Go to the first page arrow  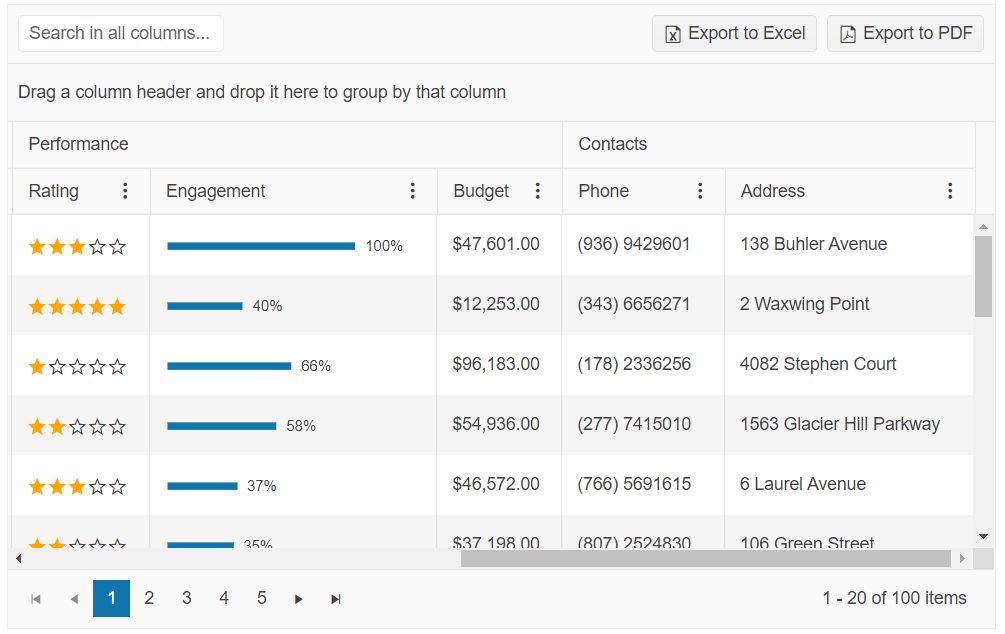click(36, 599)
